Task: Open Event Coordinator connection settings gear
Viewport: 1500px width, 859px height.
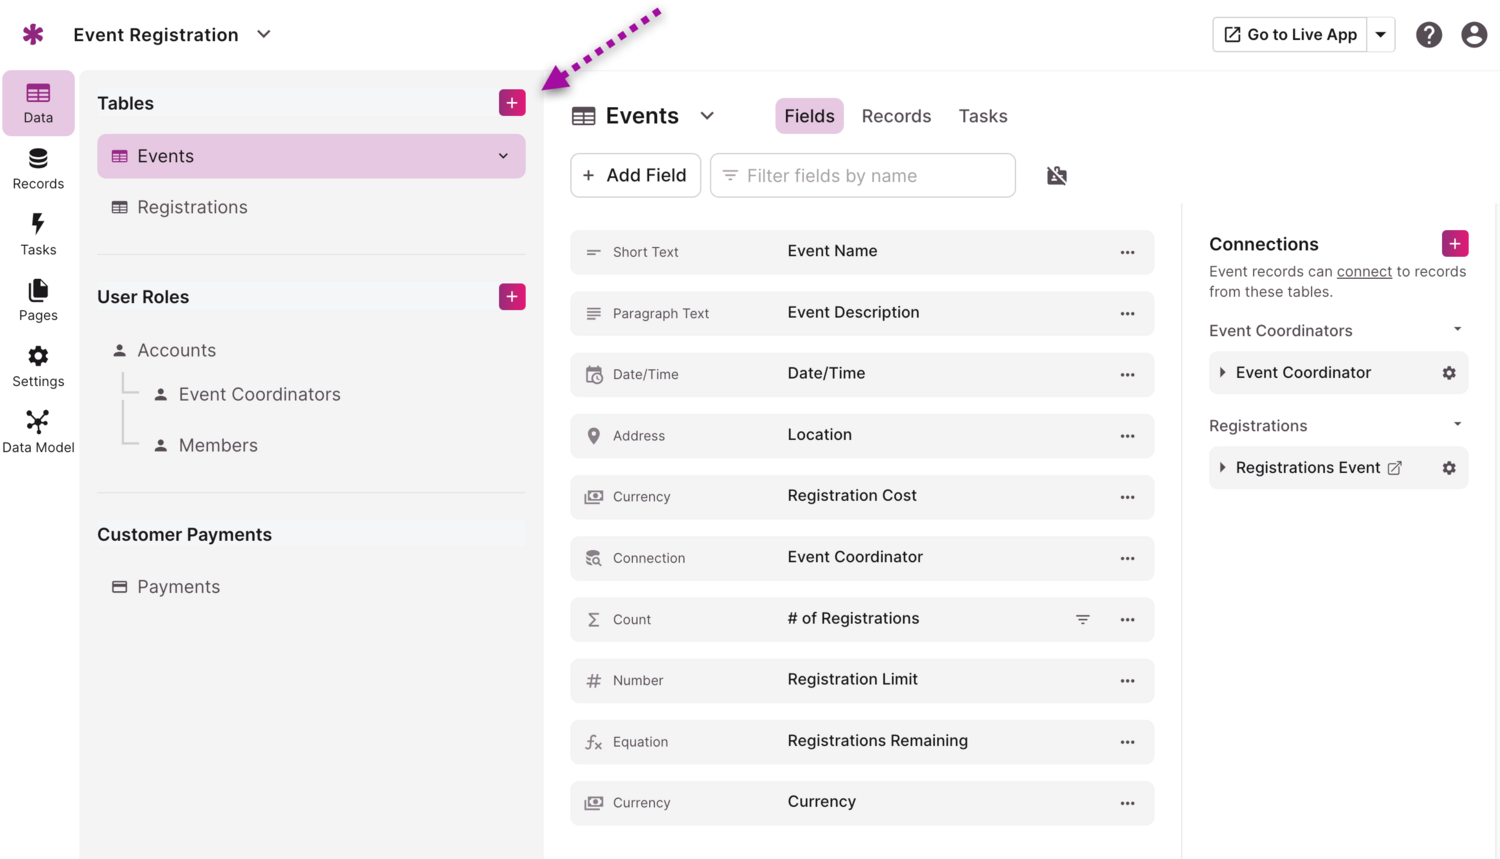Action: pos(1448,373)
